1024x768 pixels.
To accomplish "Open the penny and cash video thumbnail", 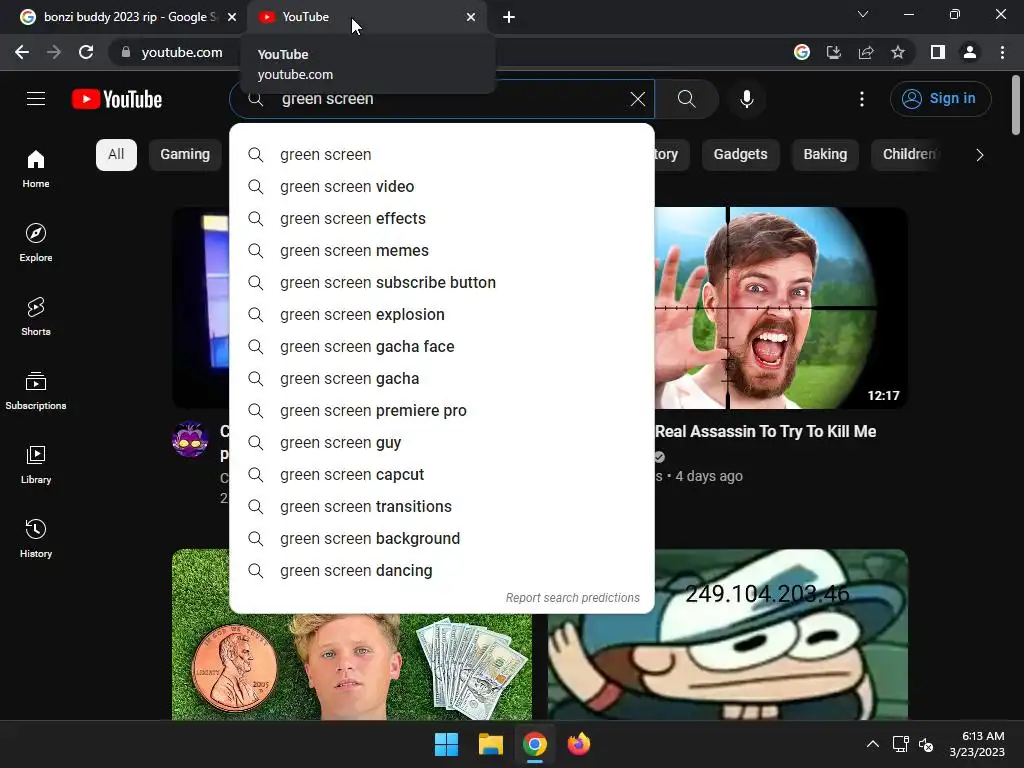I will coord(352,666).
